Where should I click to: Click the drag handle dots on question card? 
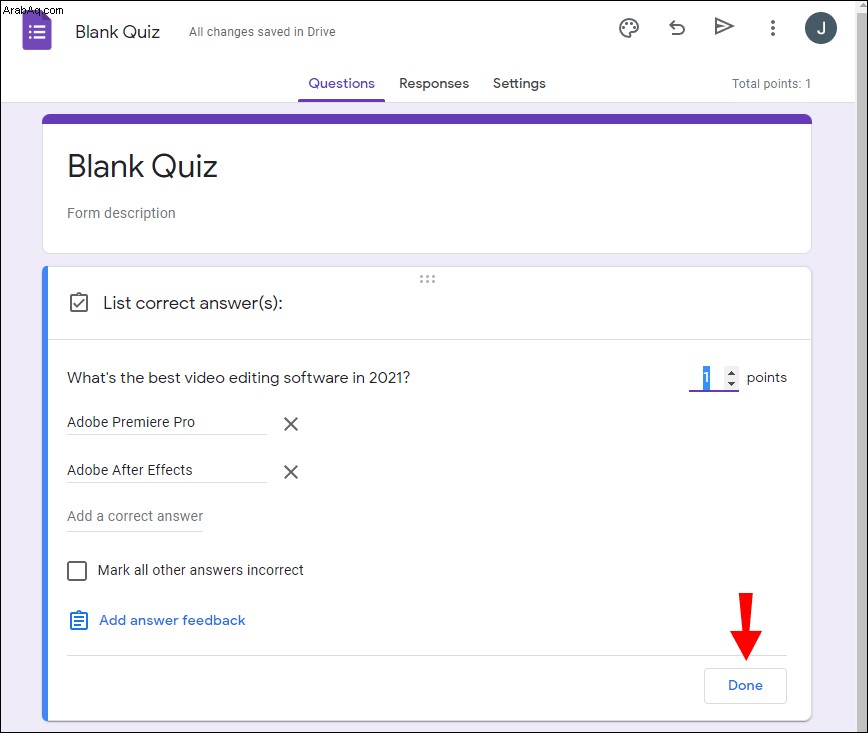click(427, 279)
